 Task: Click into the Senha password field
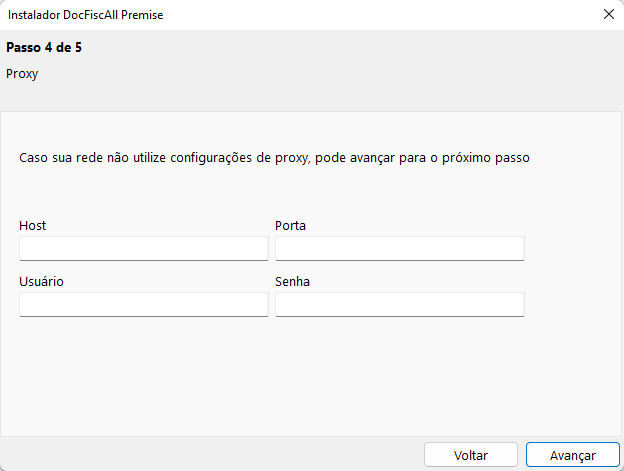click(x=399, y=304)
